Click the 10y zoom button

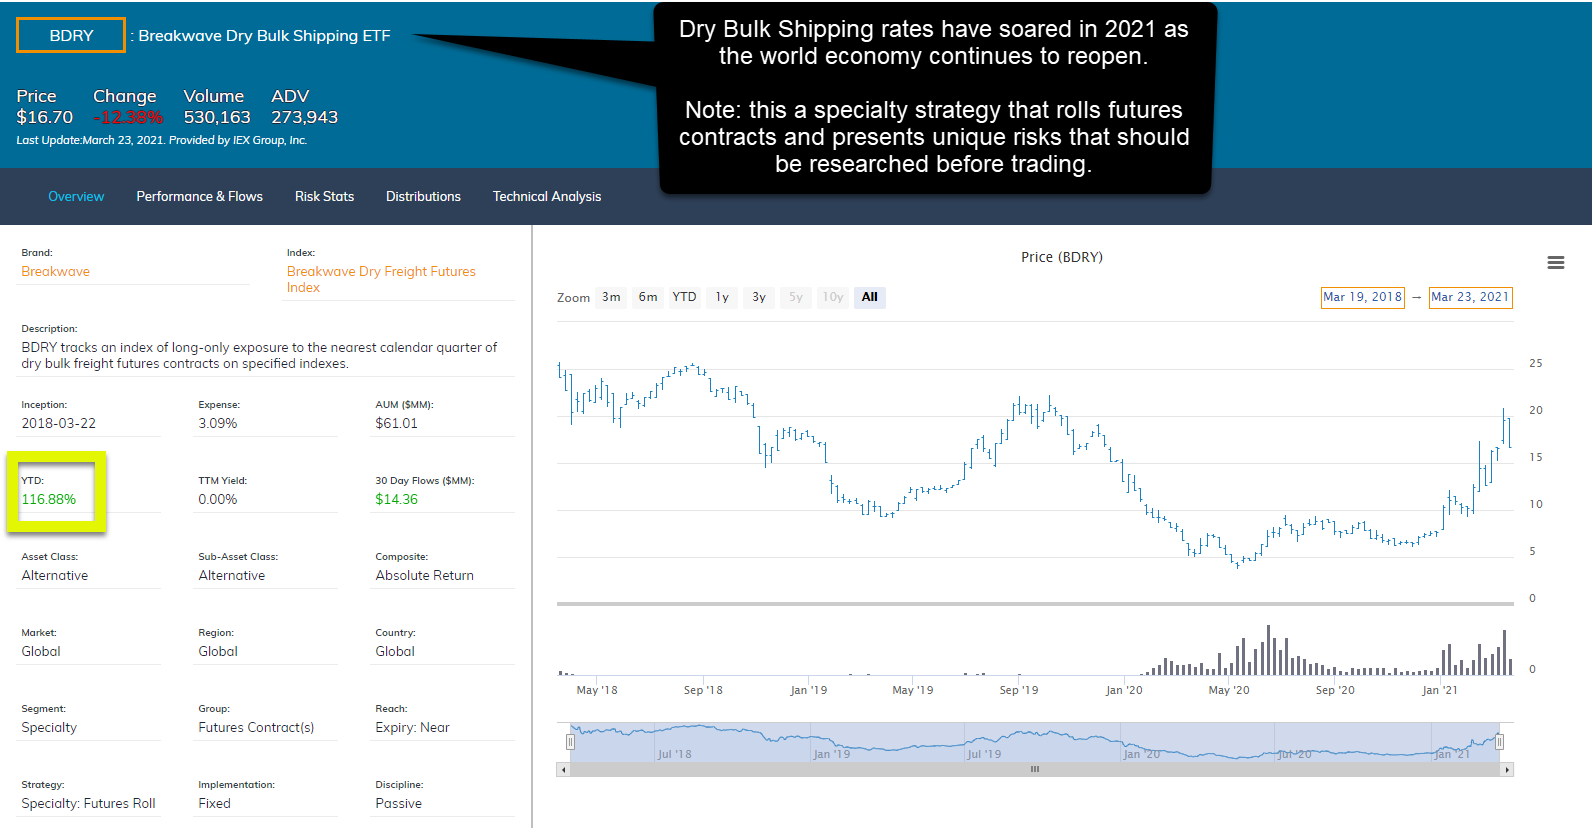[x=833, y=297]
